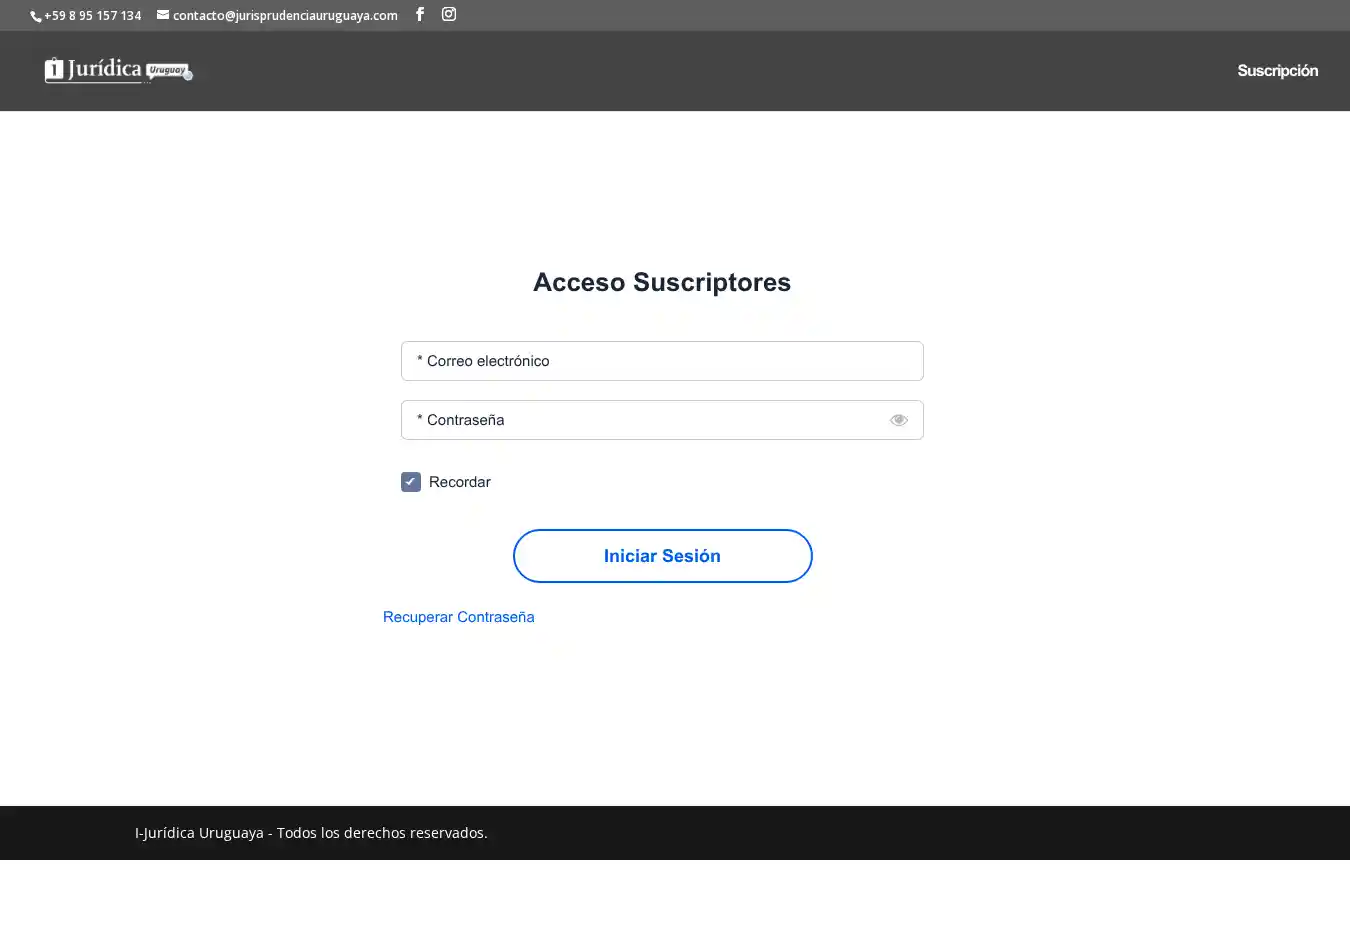Click the phone handset icon
1350x940 pixels.
[x=36, y=16]
